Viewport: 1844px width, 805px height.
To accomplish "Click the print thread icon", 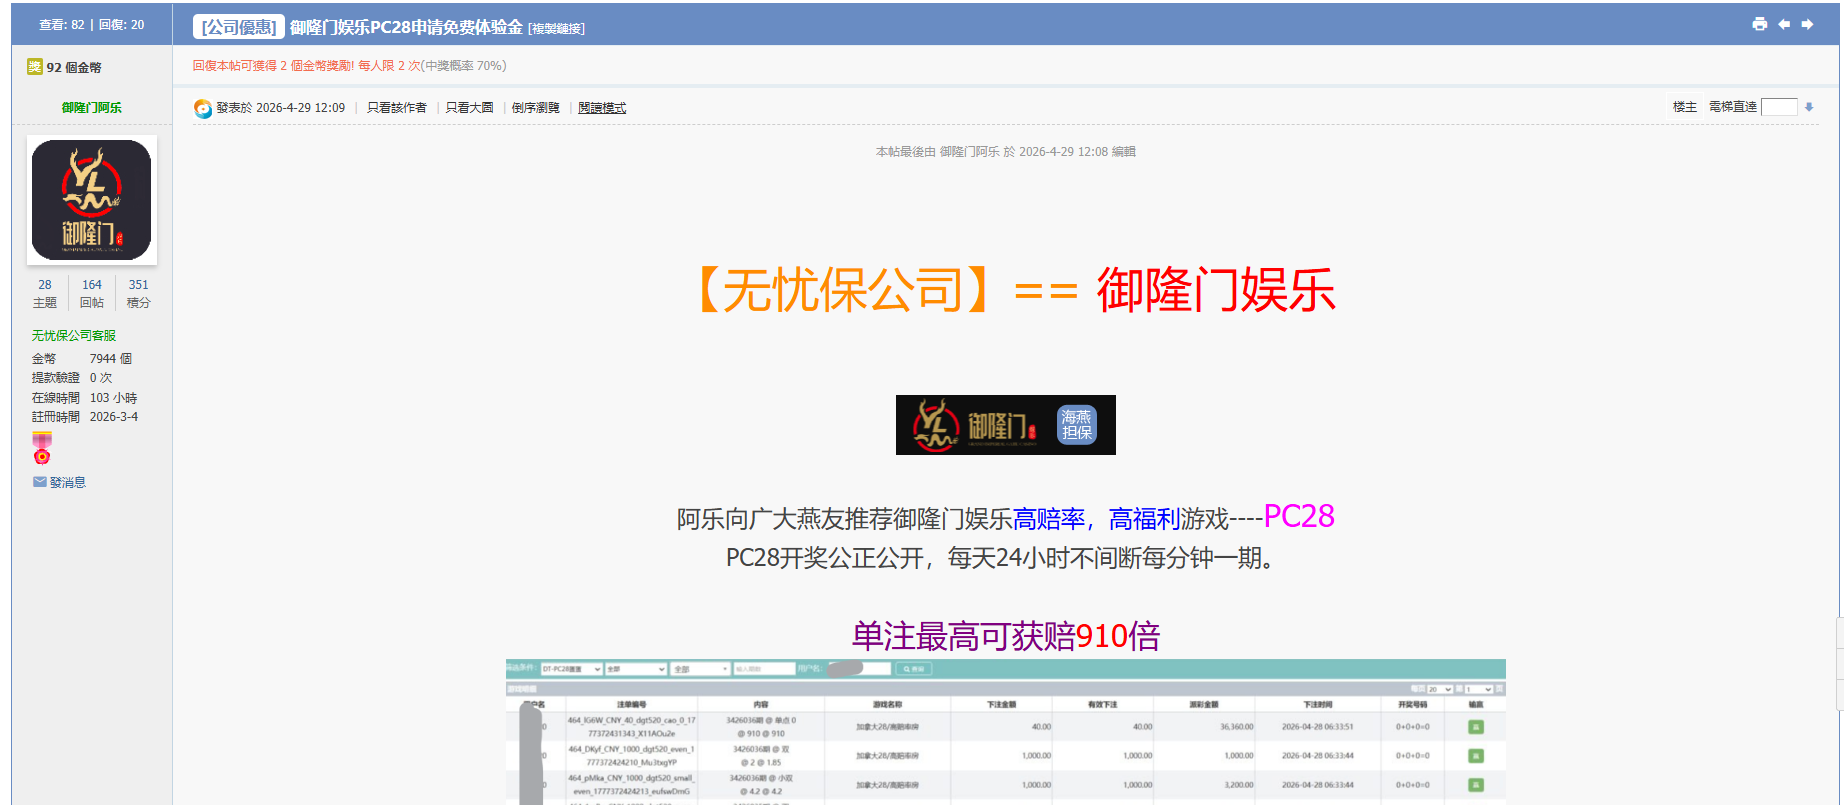I will pyautogui.click(x=1759, y=24).
